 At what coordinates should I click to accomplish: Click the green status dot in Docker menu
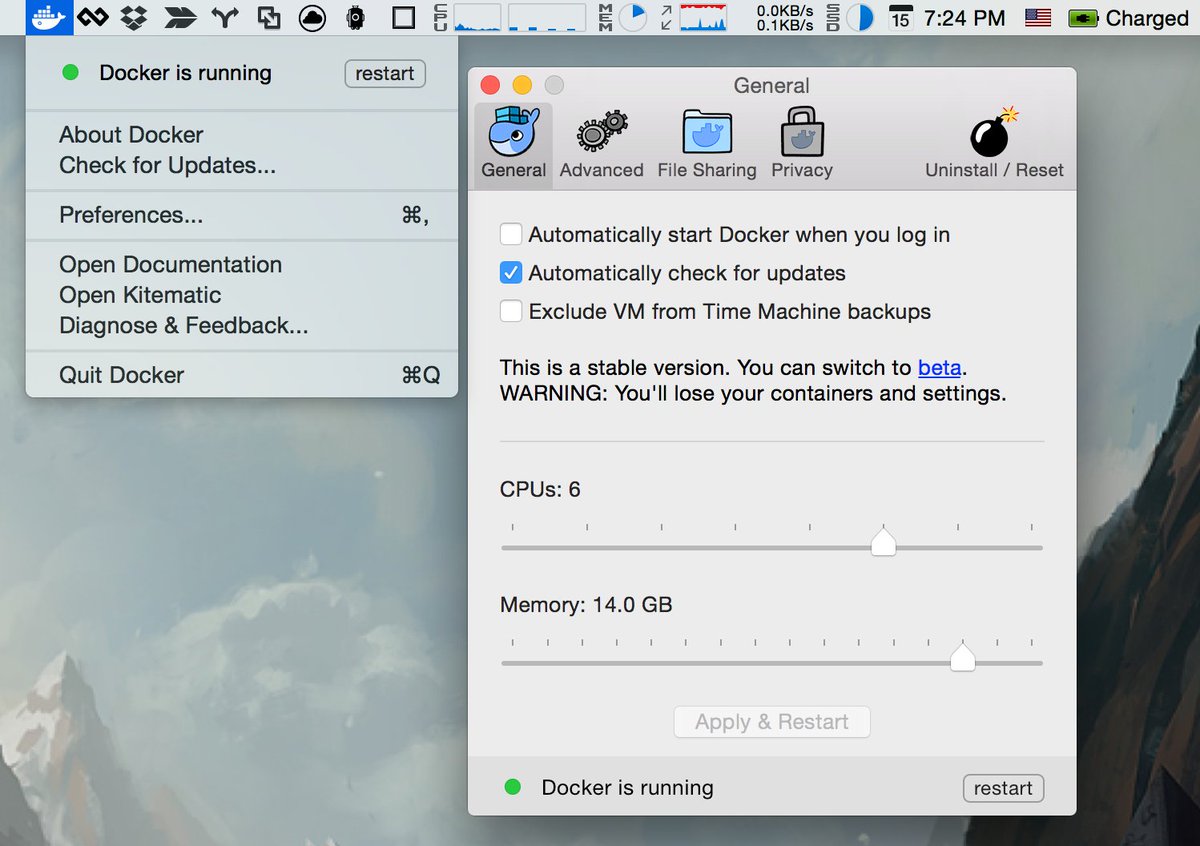70,72
